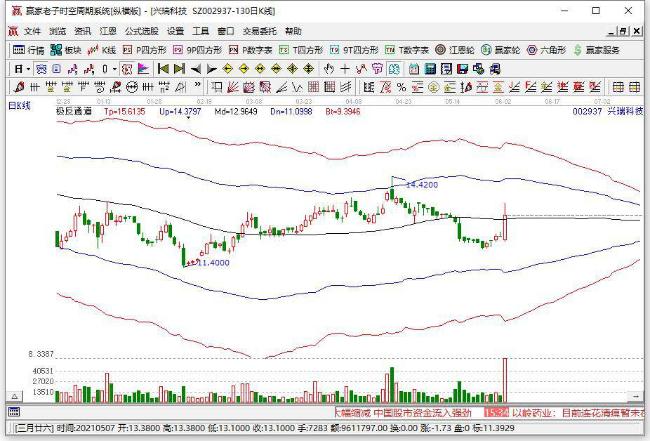
Task: Click the scroll button right of volume pane
Action: pyautogui.click(x=635, y=396)
